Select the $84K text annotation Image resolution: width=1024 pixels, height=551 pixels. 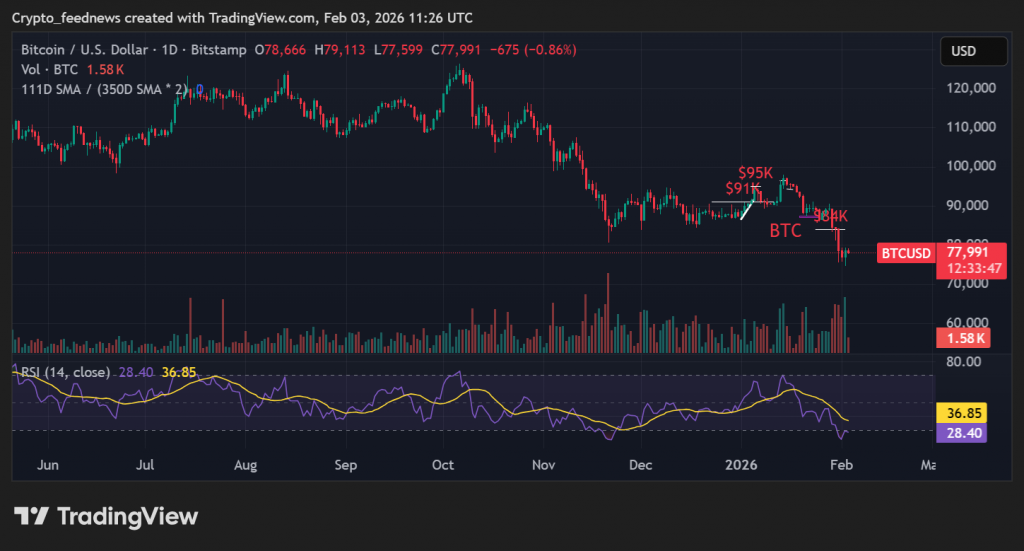[x=830, y=216]
